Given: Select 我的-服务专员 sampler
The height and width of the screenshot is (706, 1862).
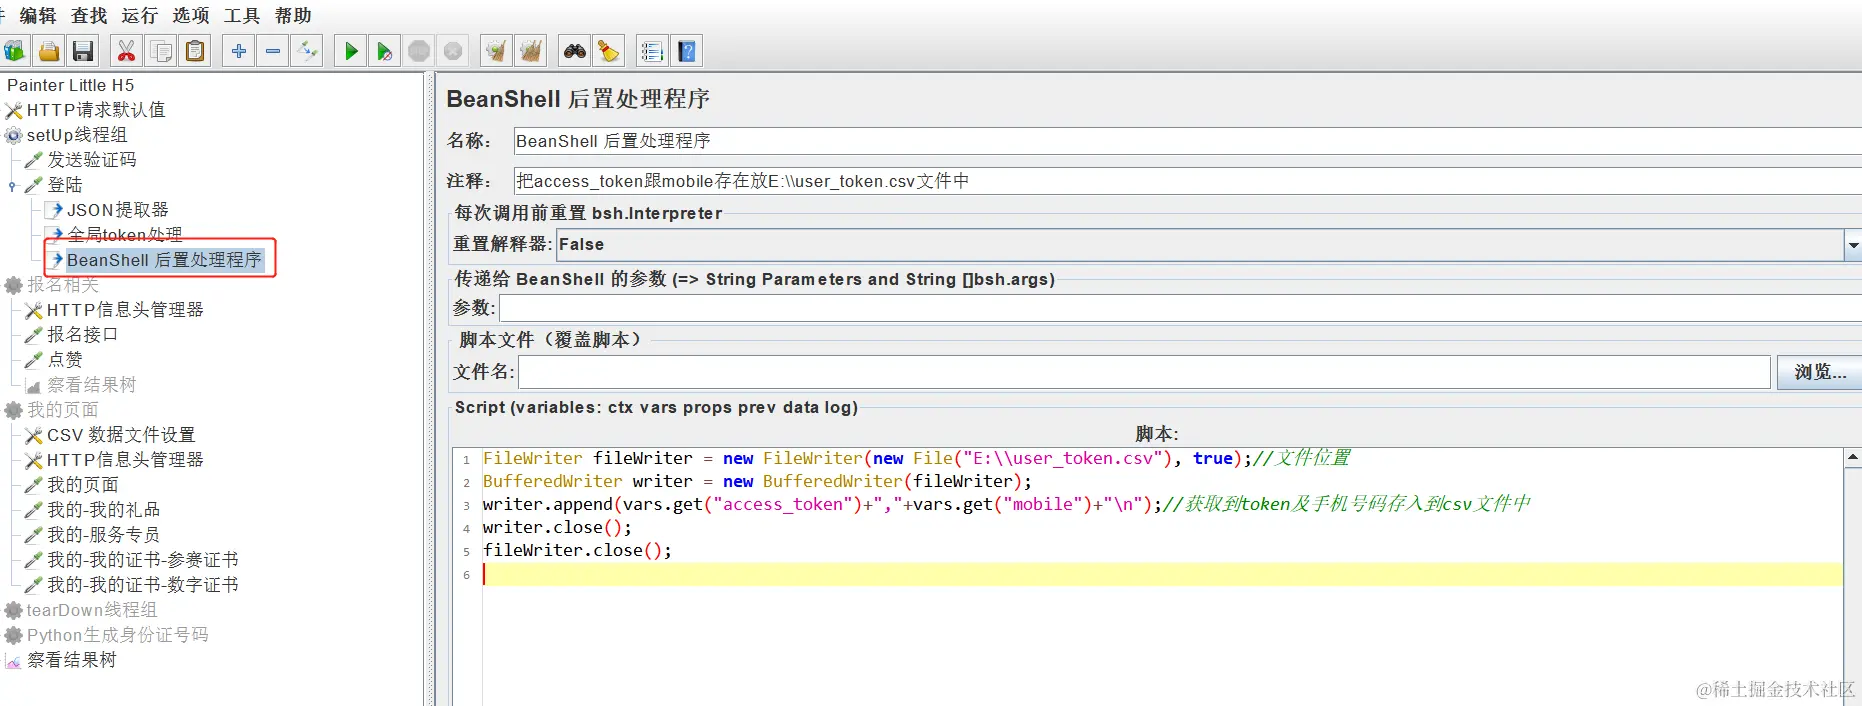Looking at the screenshot, I should [103, 535].
